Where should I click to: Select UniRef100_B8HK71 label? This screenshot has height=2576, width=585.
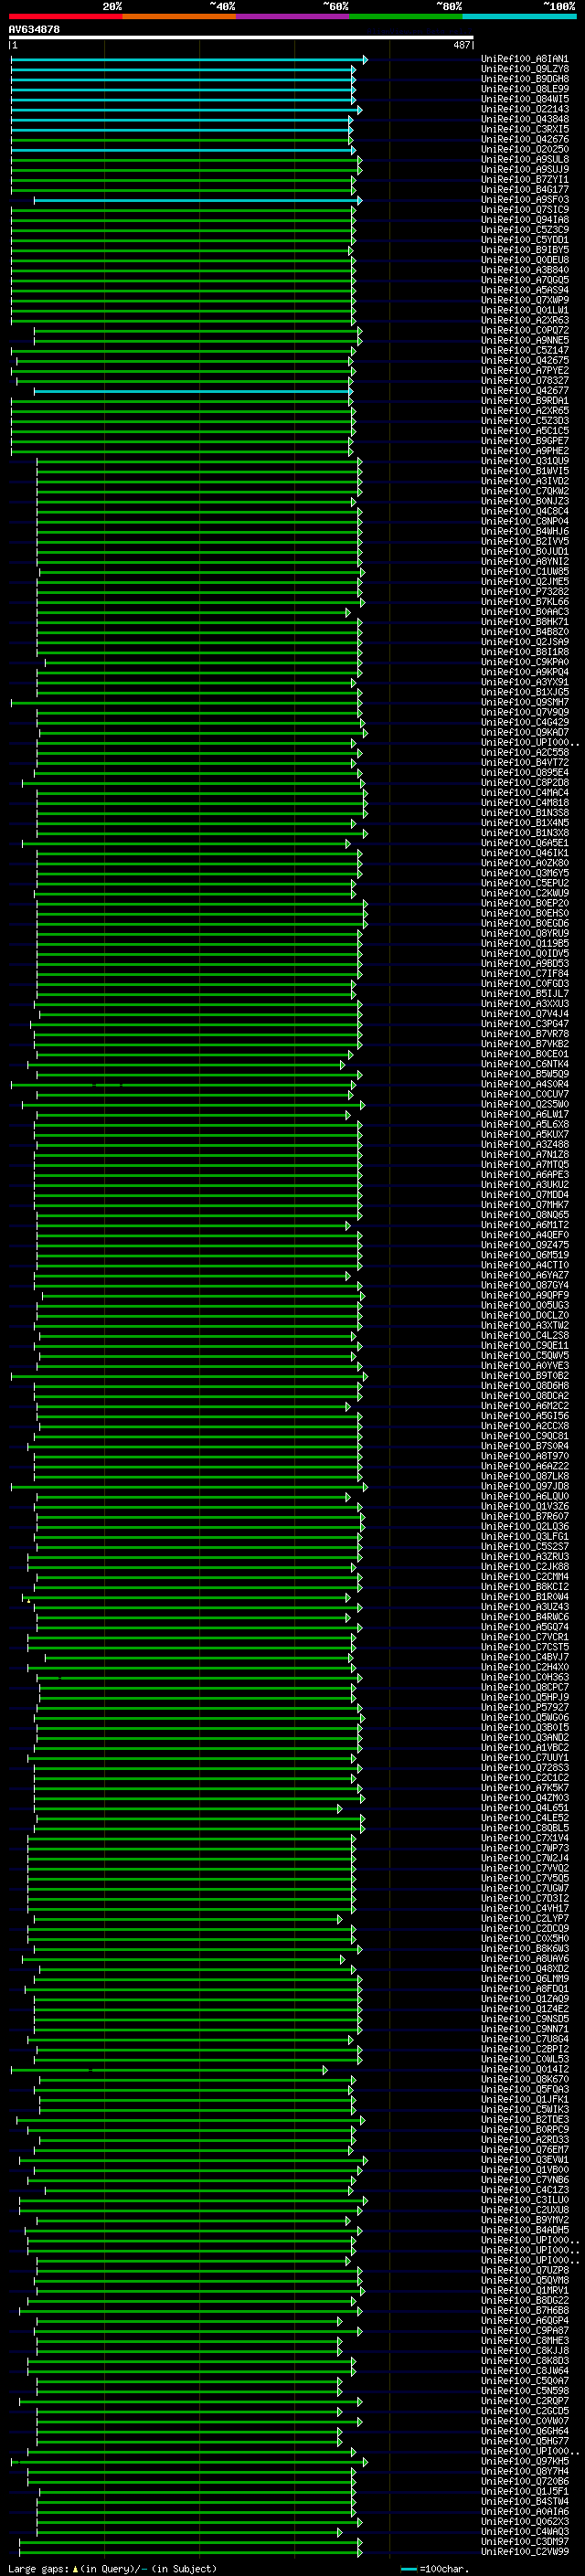pos(525,621)
